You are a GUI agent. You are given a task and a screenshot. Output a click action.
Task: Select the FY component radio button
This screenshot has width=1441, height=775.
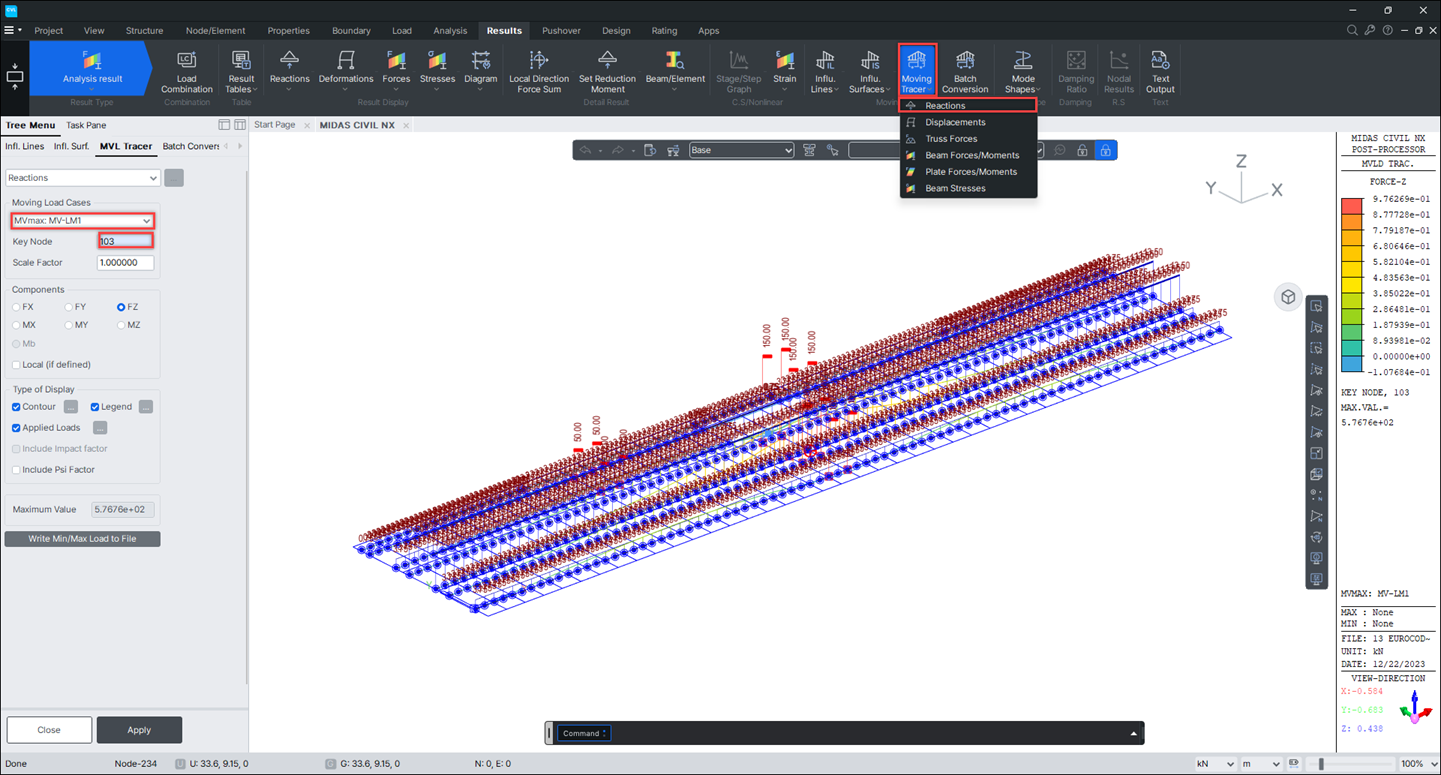pos(68,307)
